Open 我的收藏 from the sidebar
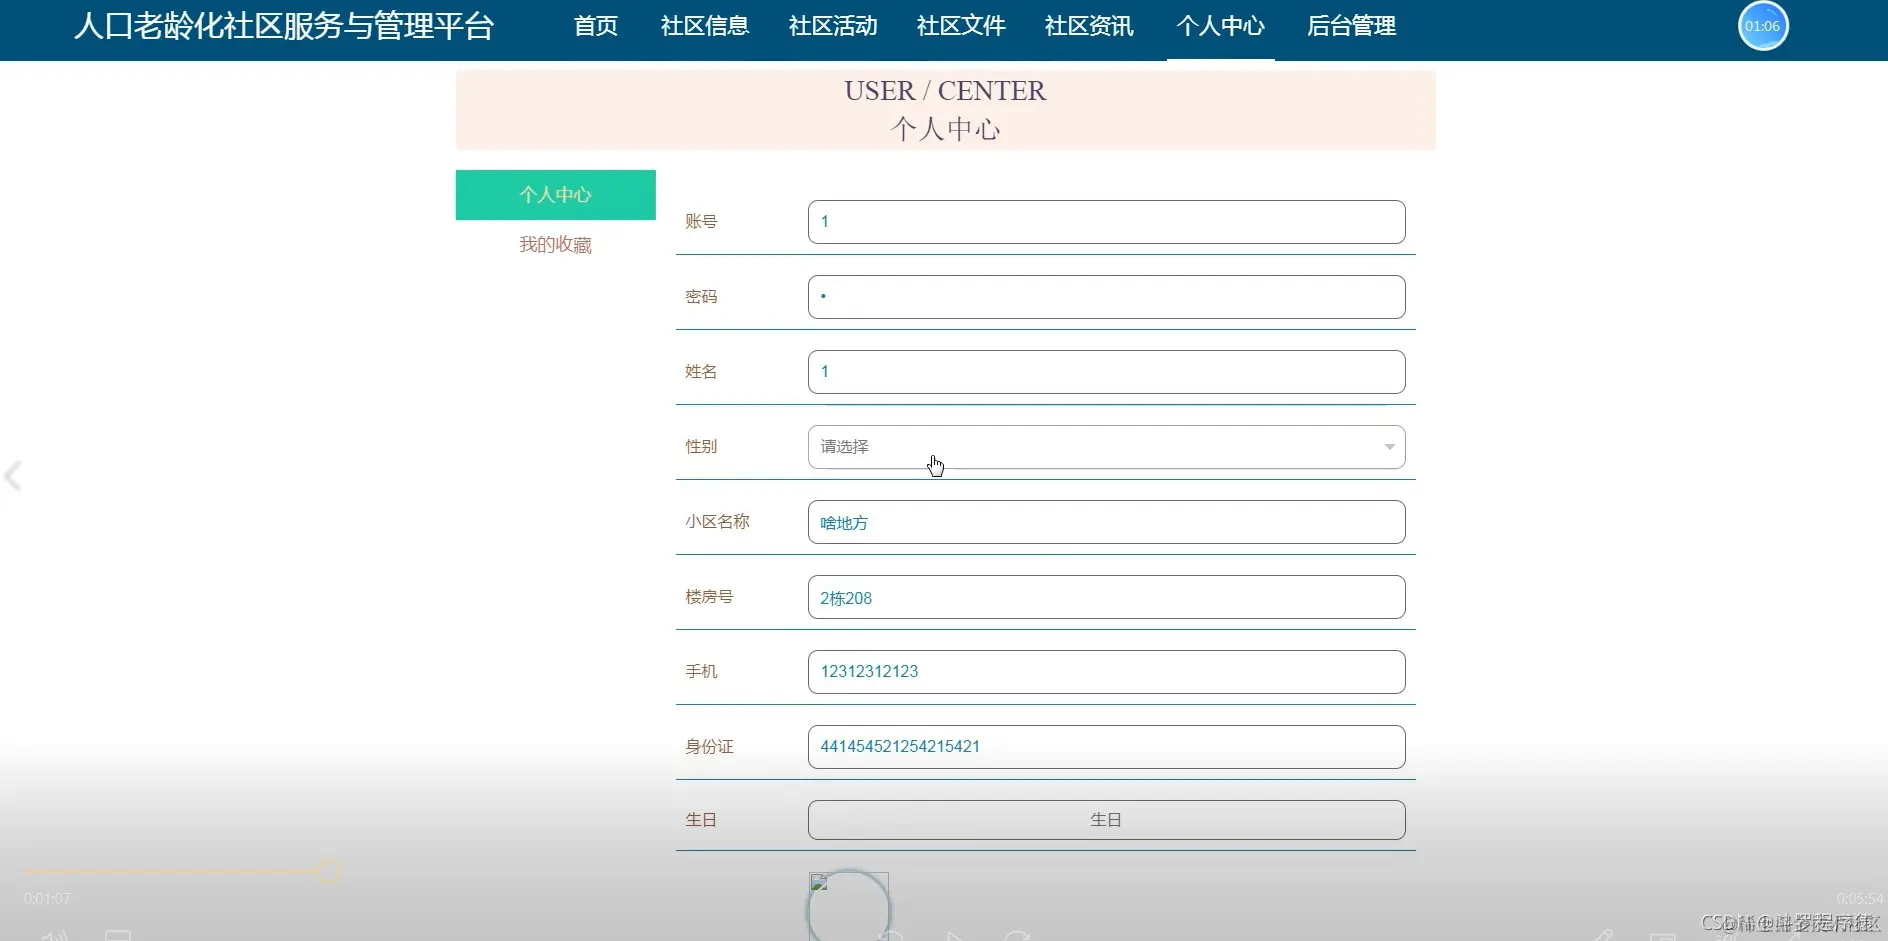 tap(555, 243)
